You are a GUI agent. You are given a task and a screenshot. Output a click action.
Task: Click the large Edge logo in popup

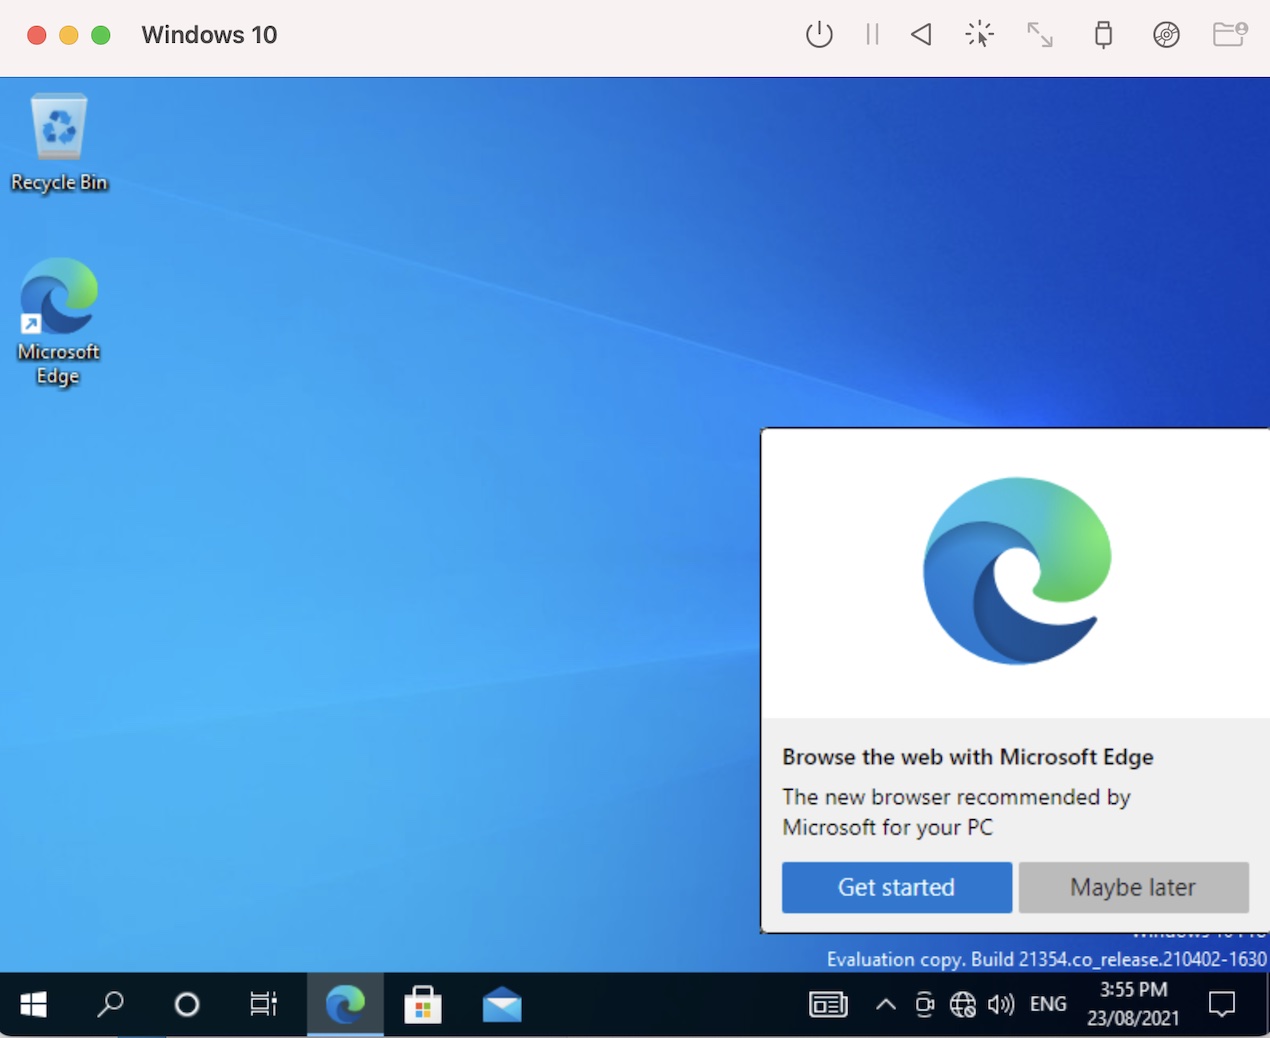click(x=1017, y=571)
